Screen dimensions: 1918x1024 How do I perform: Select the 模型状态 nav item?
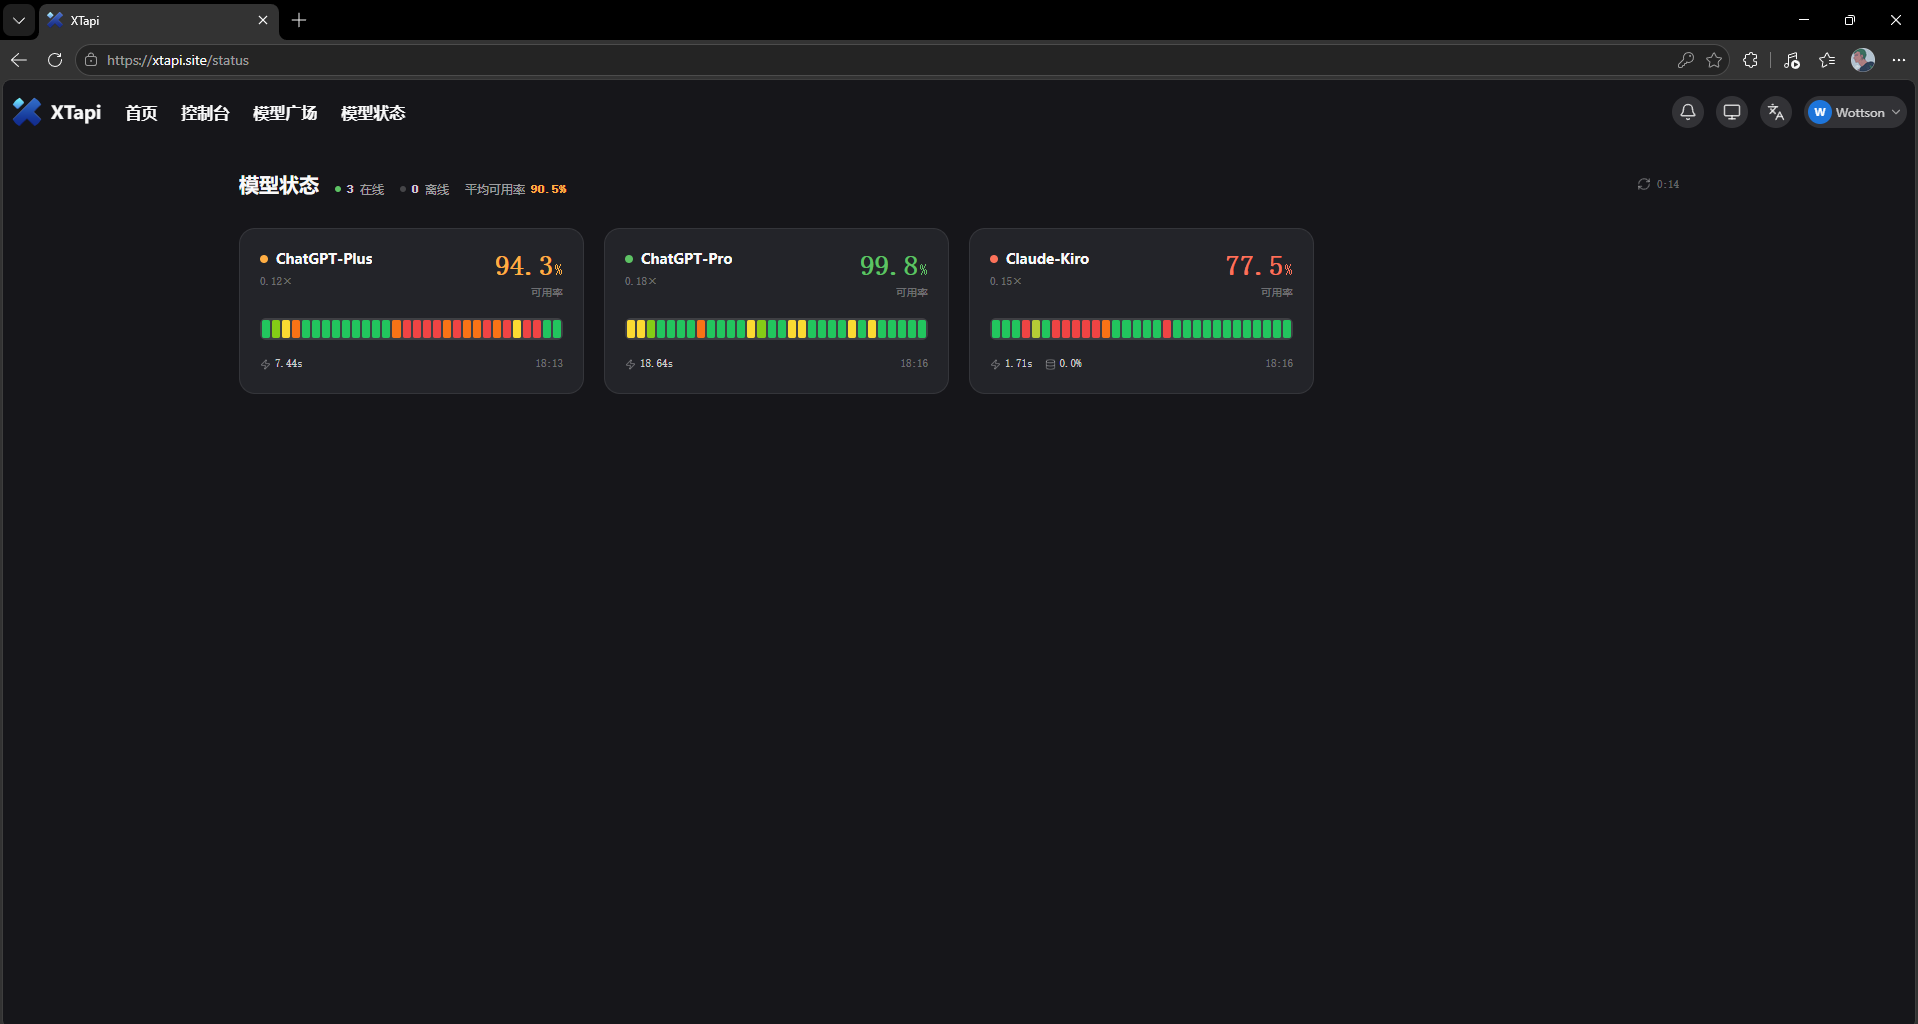pyautogui.click(x=373, y=113)
